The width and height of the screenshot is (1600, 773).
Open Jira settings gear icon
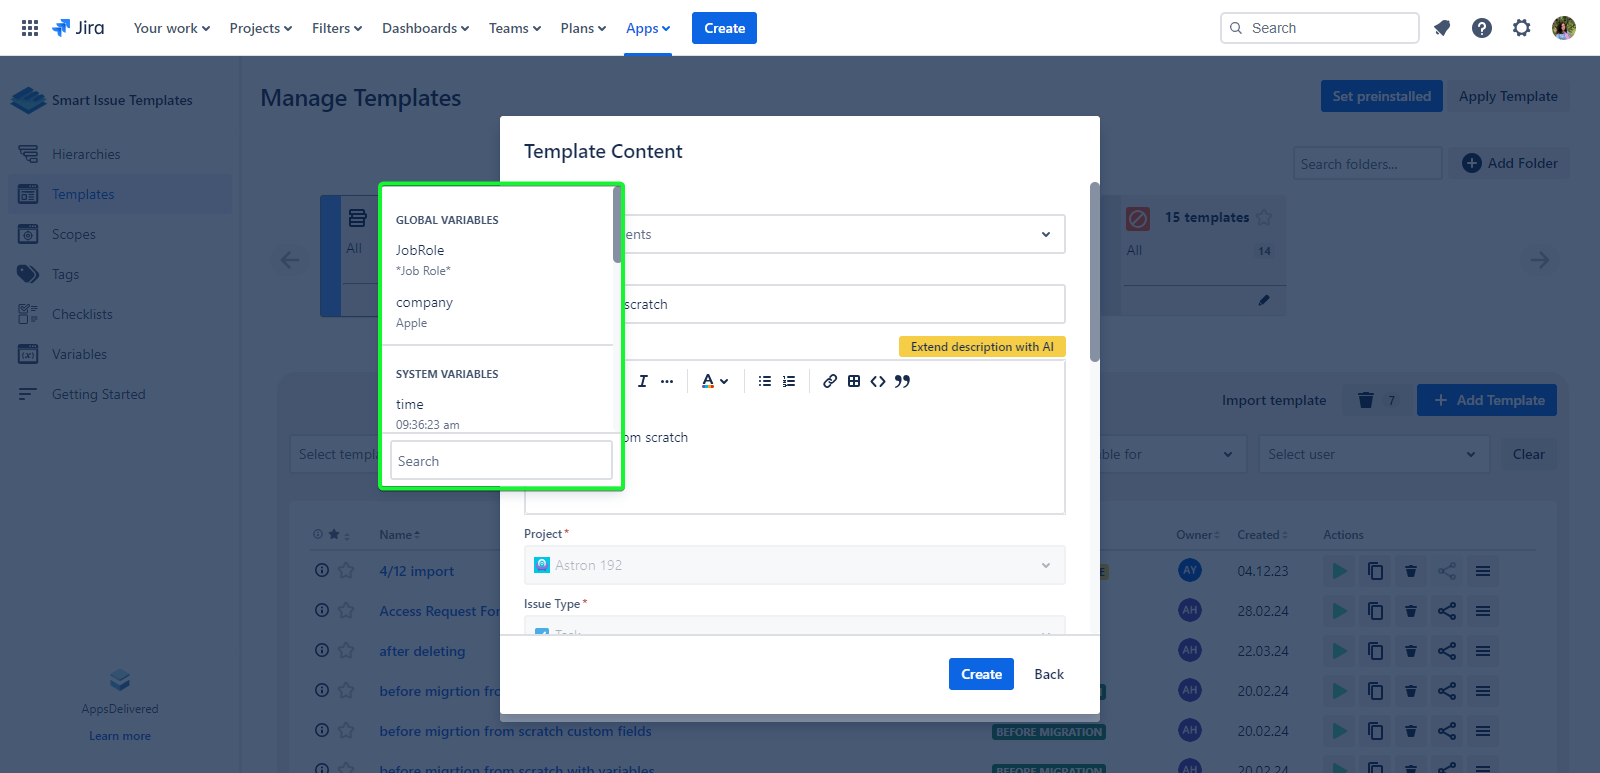[1521, 28]
